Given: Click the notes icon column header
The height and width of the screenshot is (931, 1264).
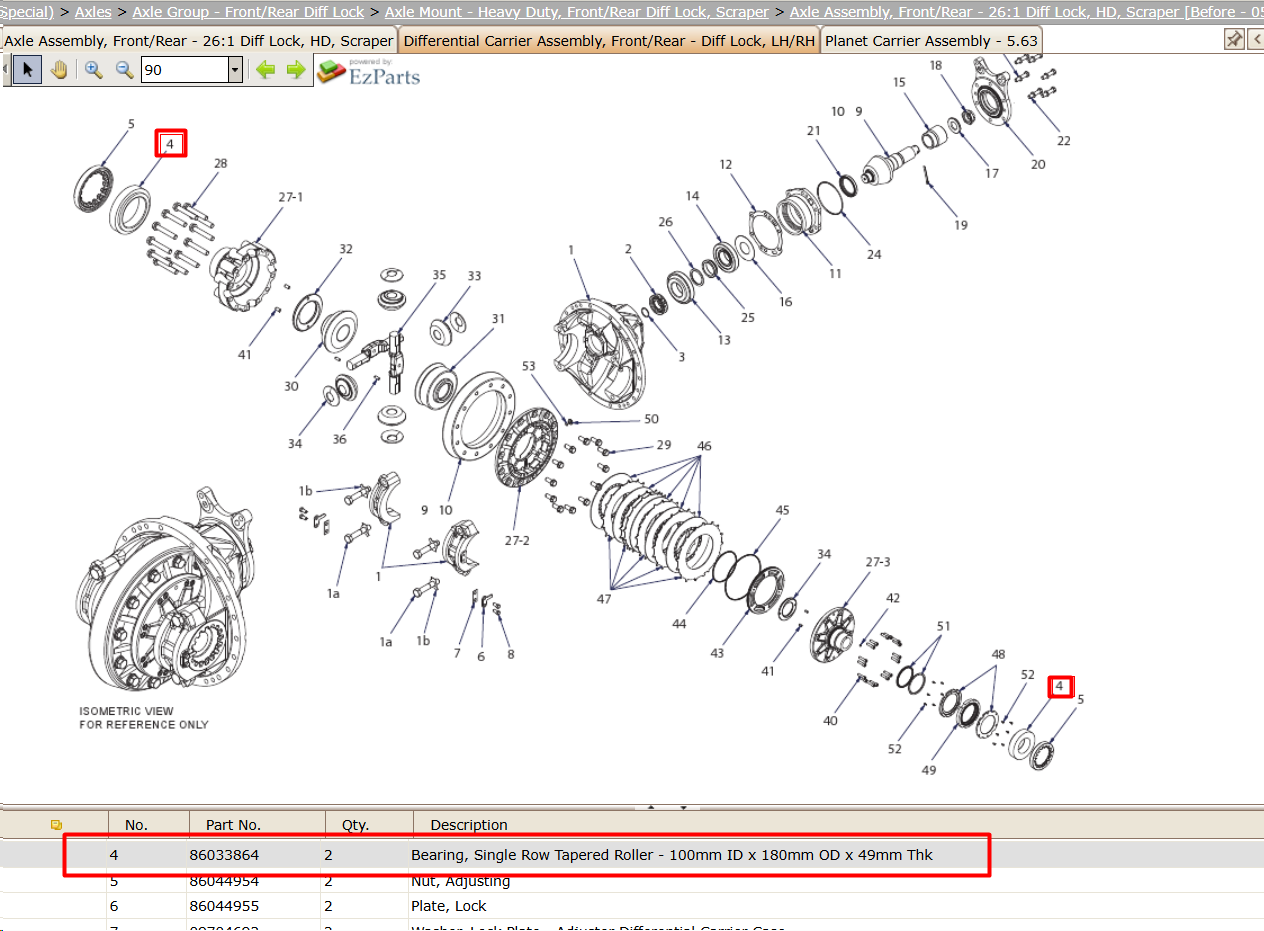Looking at the screenshot, I should coord(56,825).
